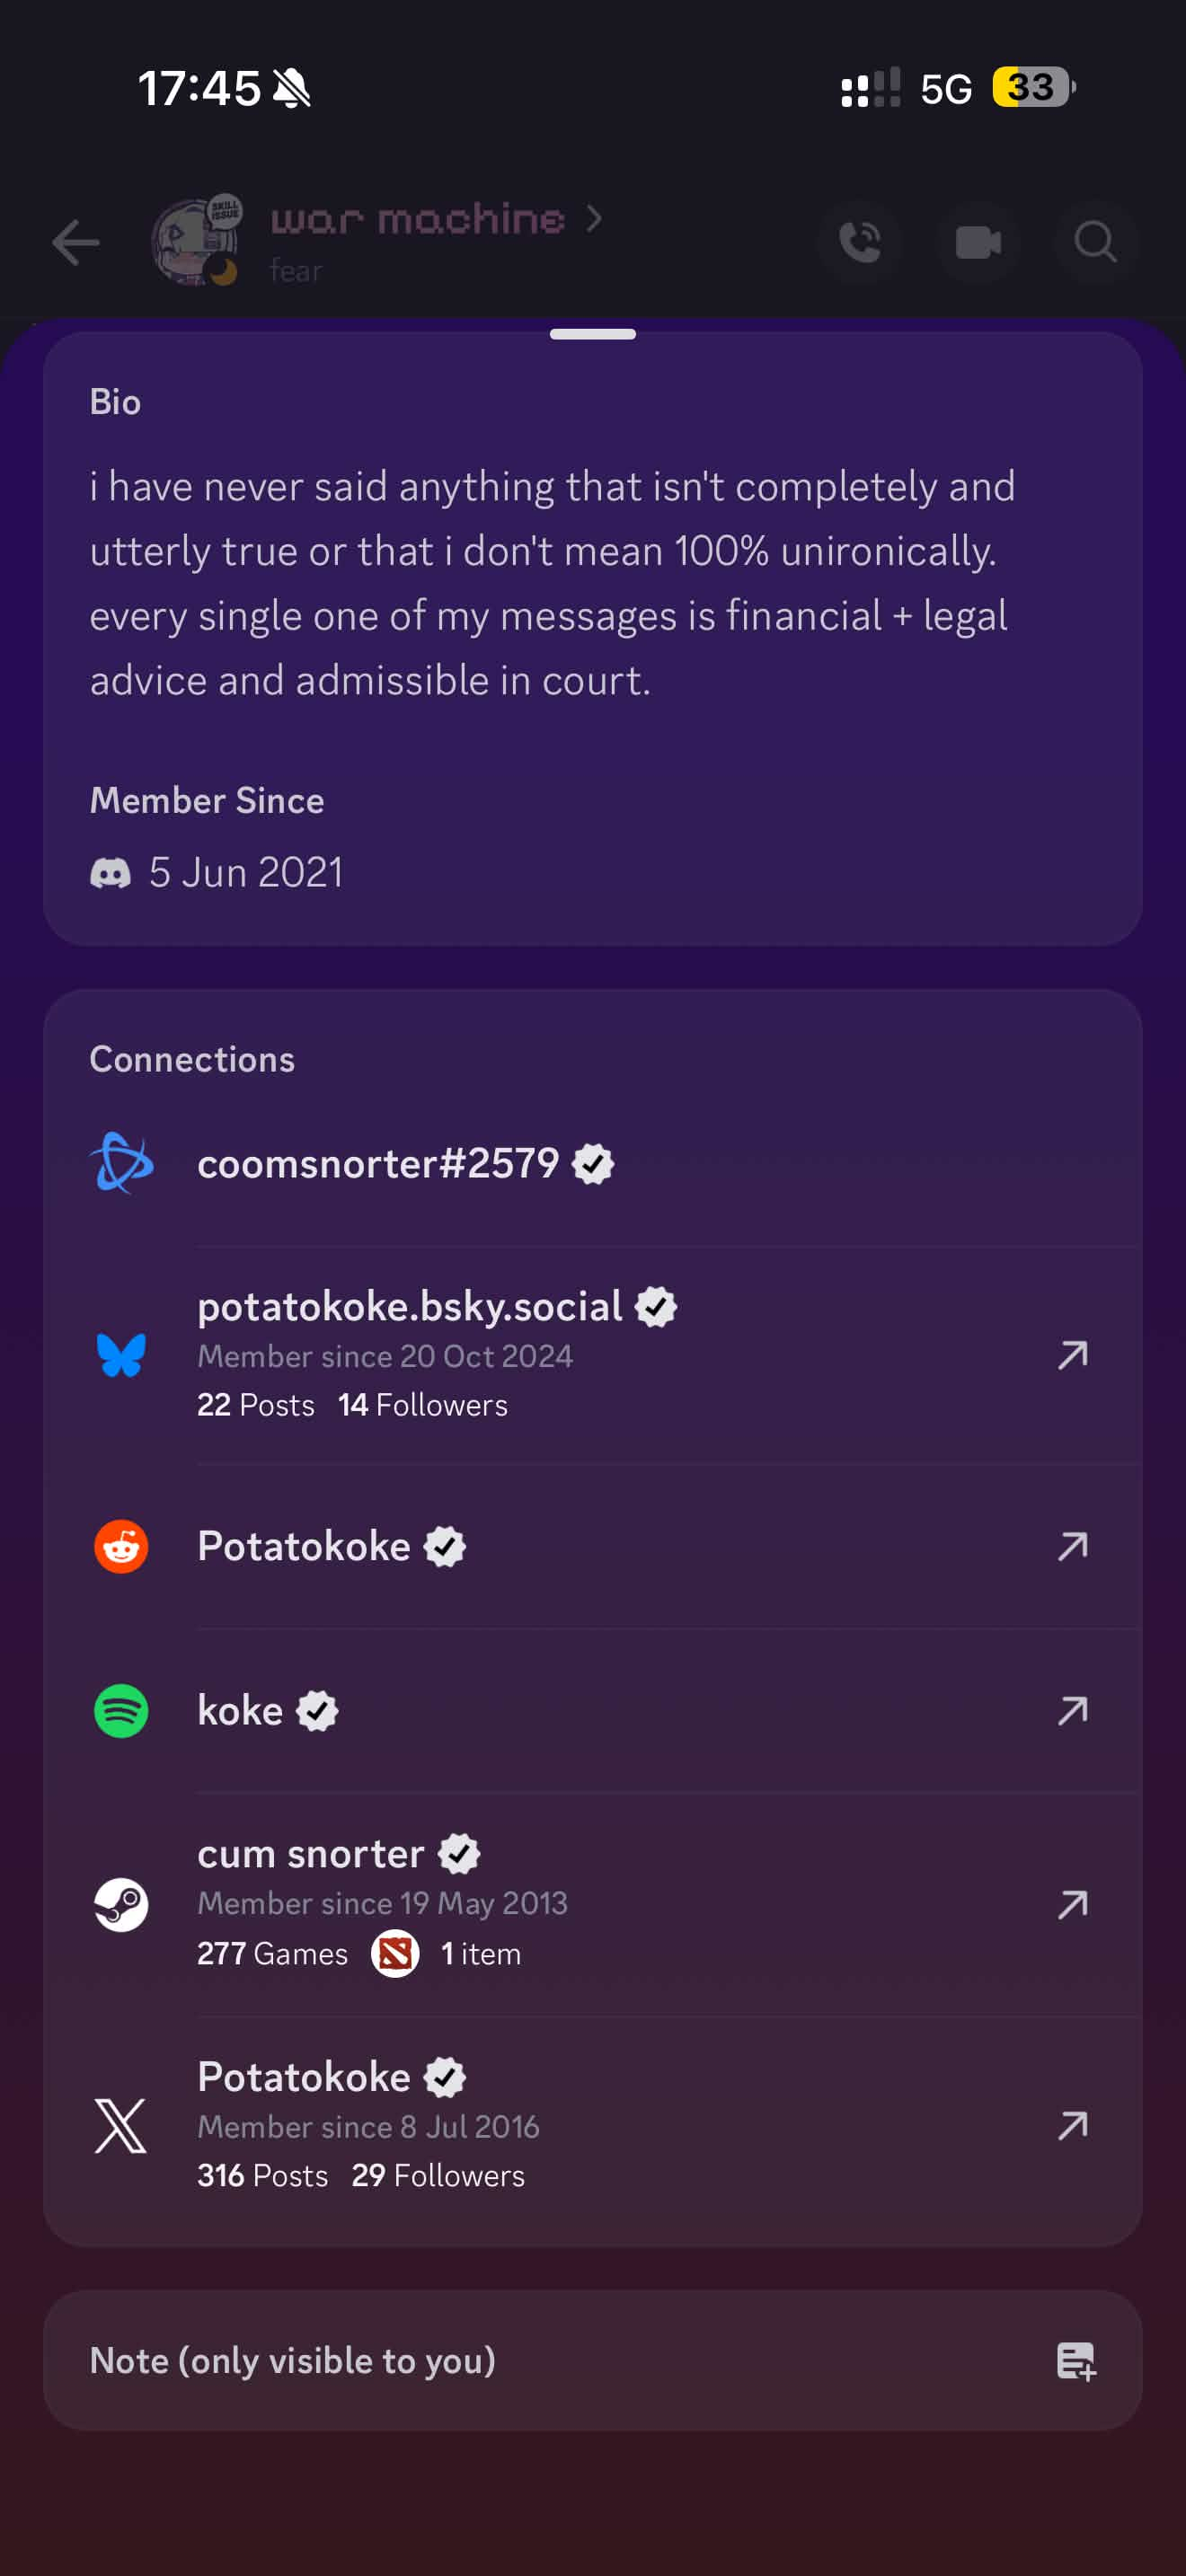Open the Bluesky profile external link arrow

point(1073,1355)
